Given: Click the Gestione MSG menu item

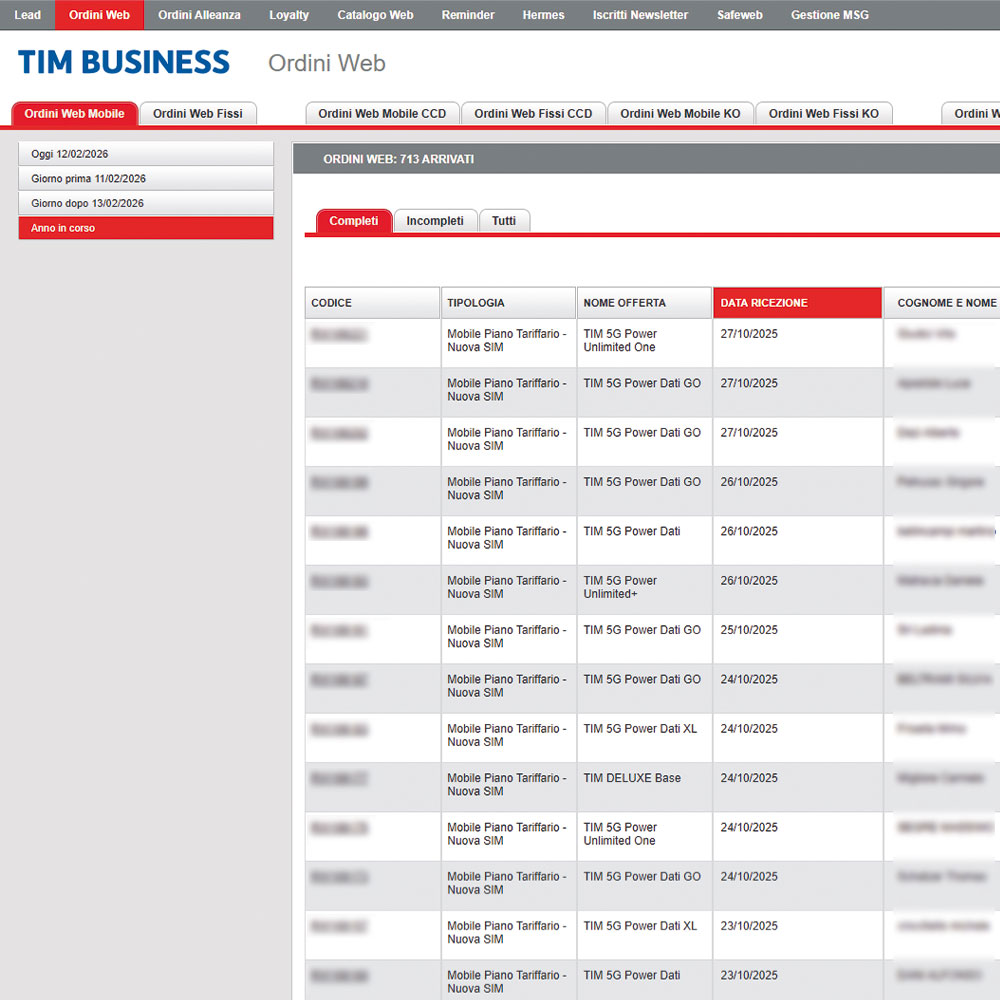Looking at the screenshot, I should point(829,15).
